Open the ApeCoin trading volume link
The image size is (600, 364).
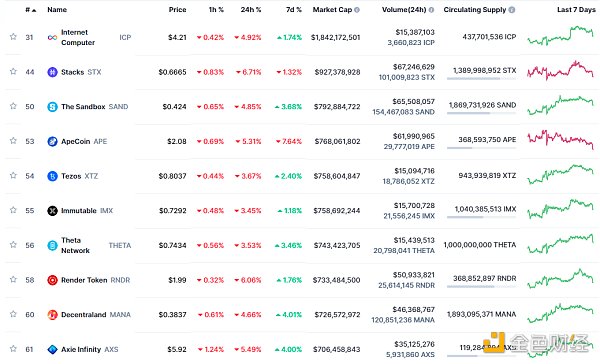tap(414, 136)
